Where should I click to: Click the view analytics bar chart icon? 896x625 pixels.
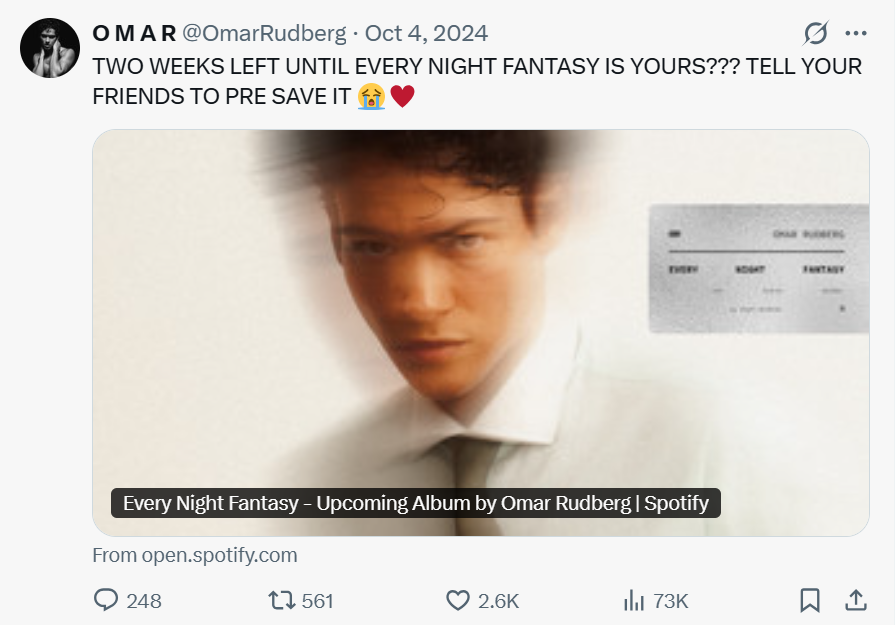(x=633, y=600)
